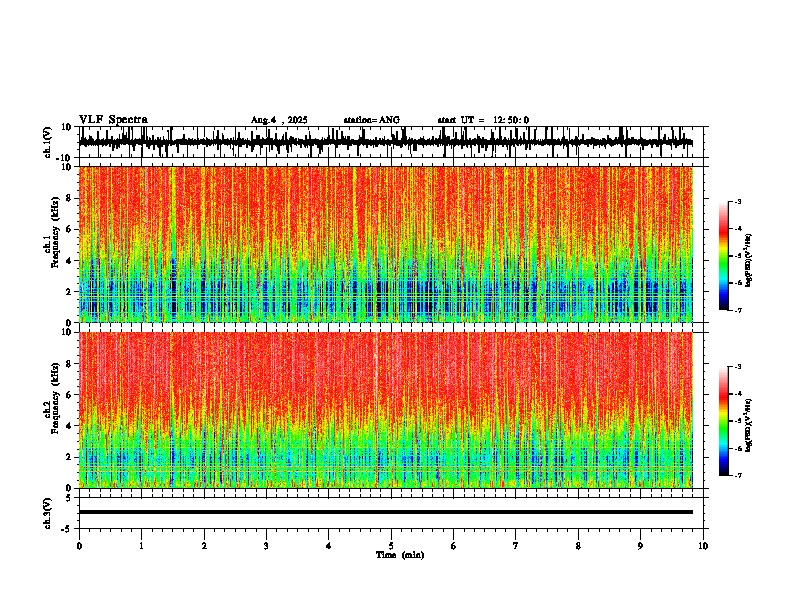Click time axis tick label "10"

(703, 546)
